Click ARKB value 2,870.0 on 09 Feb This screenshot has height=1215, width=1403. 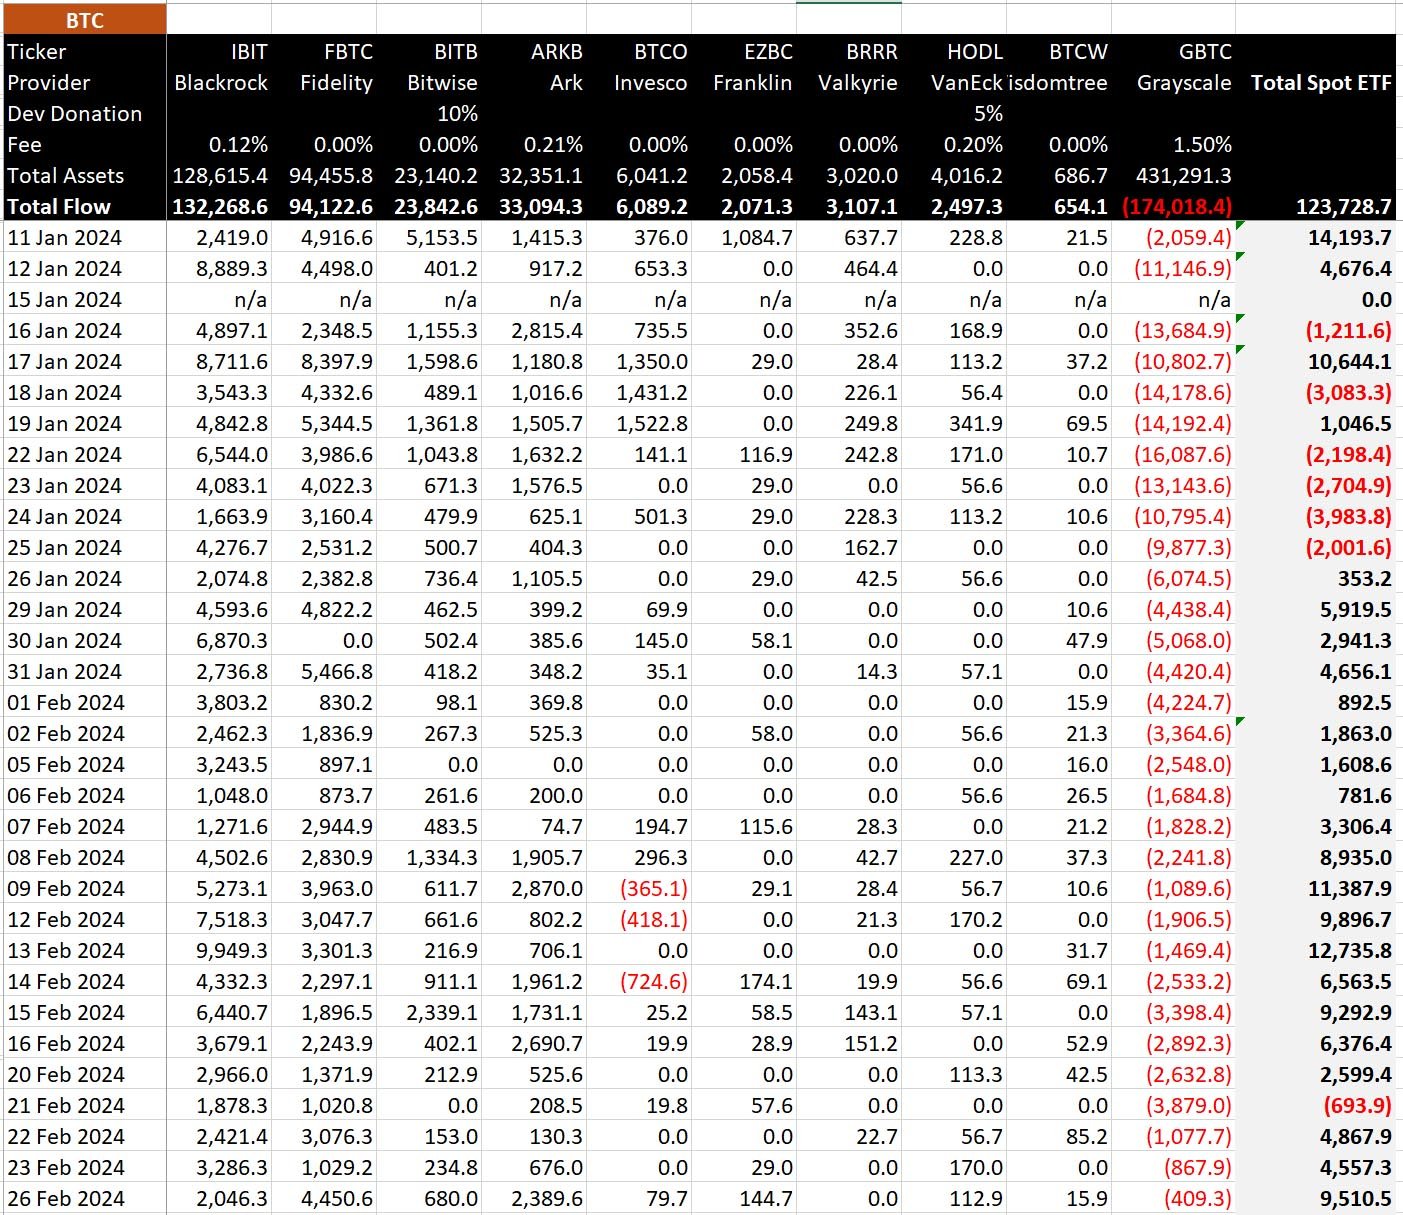coord(547,889)
